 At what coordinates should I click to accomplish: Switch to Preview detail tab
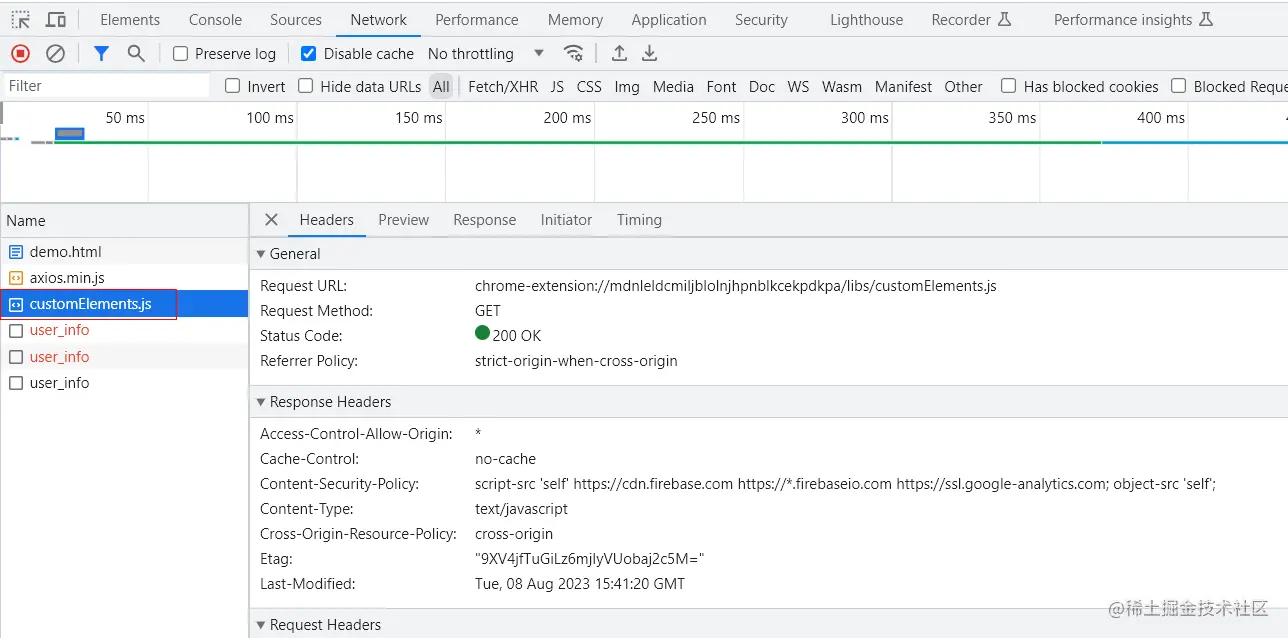pos(404,220)
